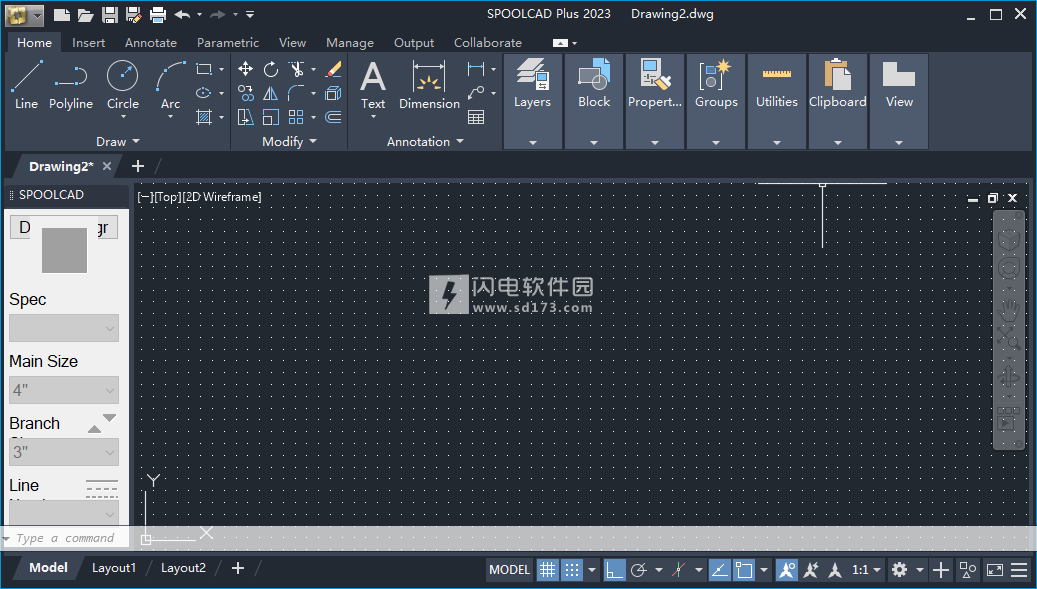Open the Utilities panel button
The image size is (1037, 589).
point(776,102)
